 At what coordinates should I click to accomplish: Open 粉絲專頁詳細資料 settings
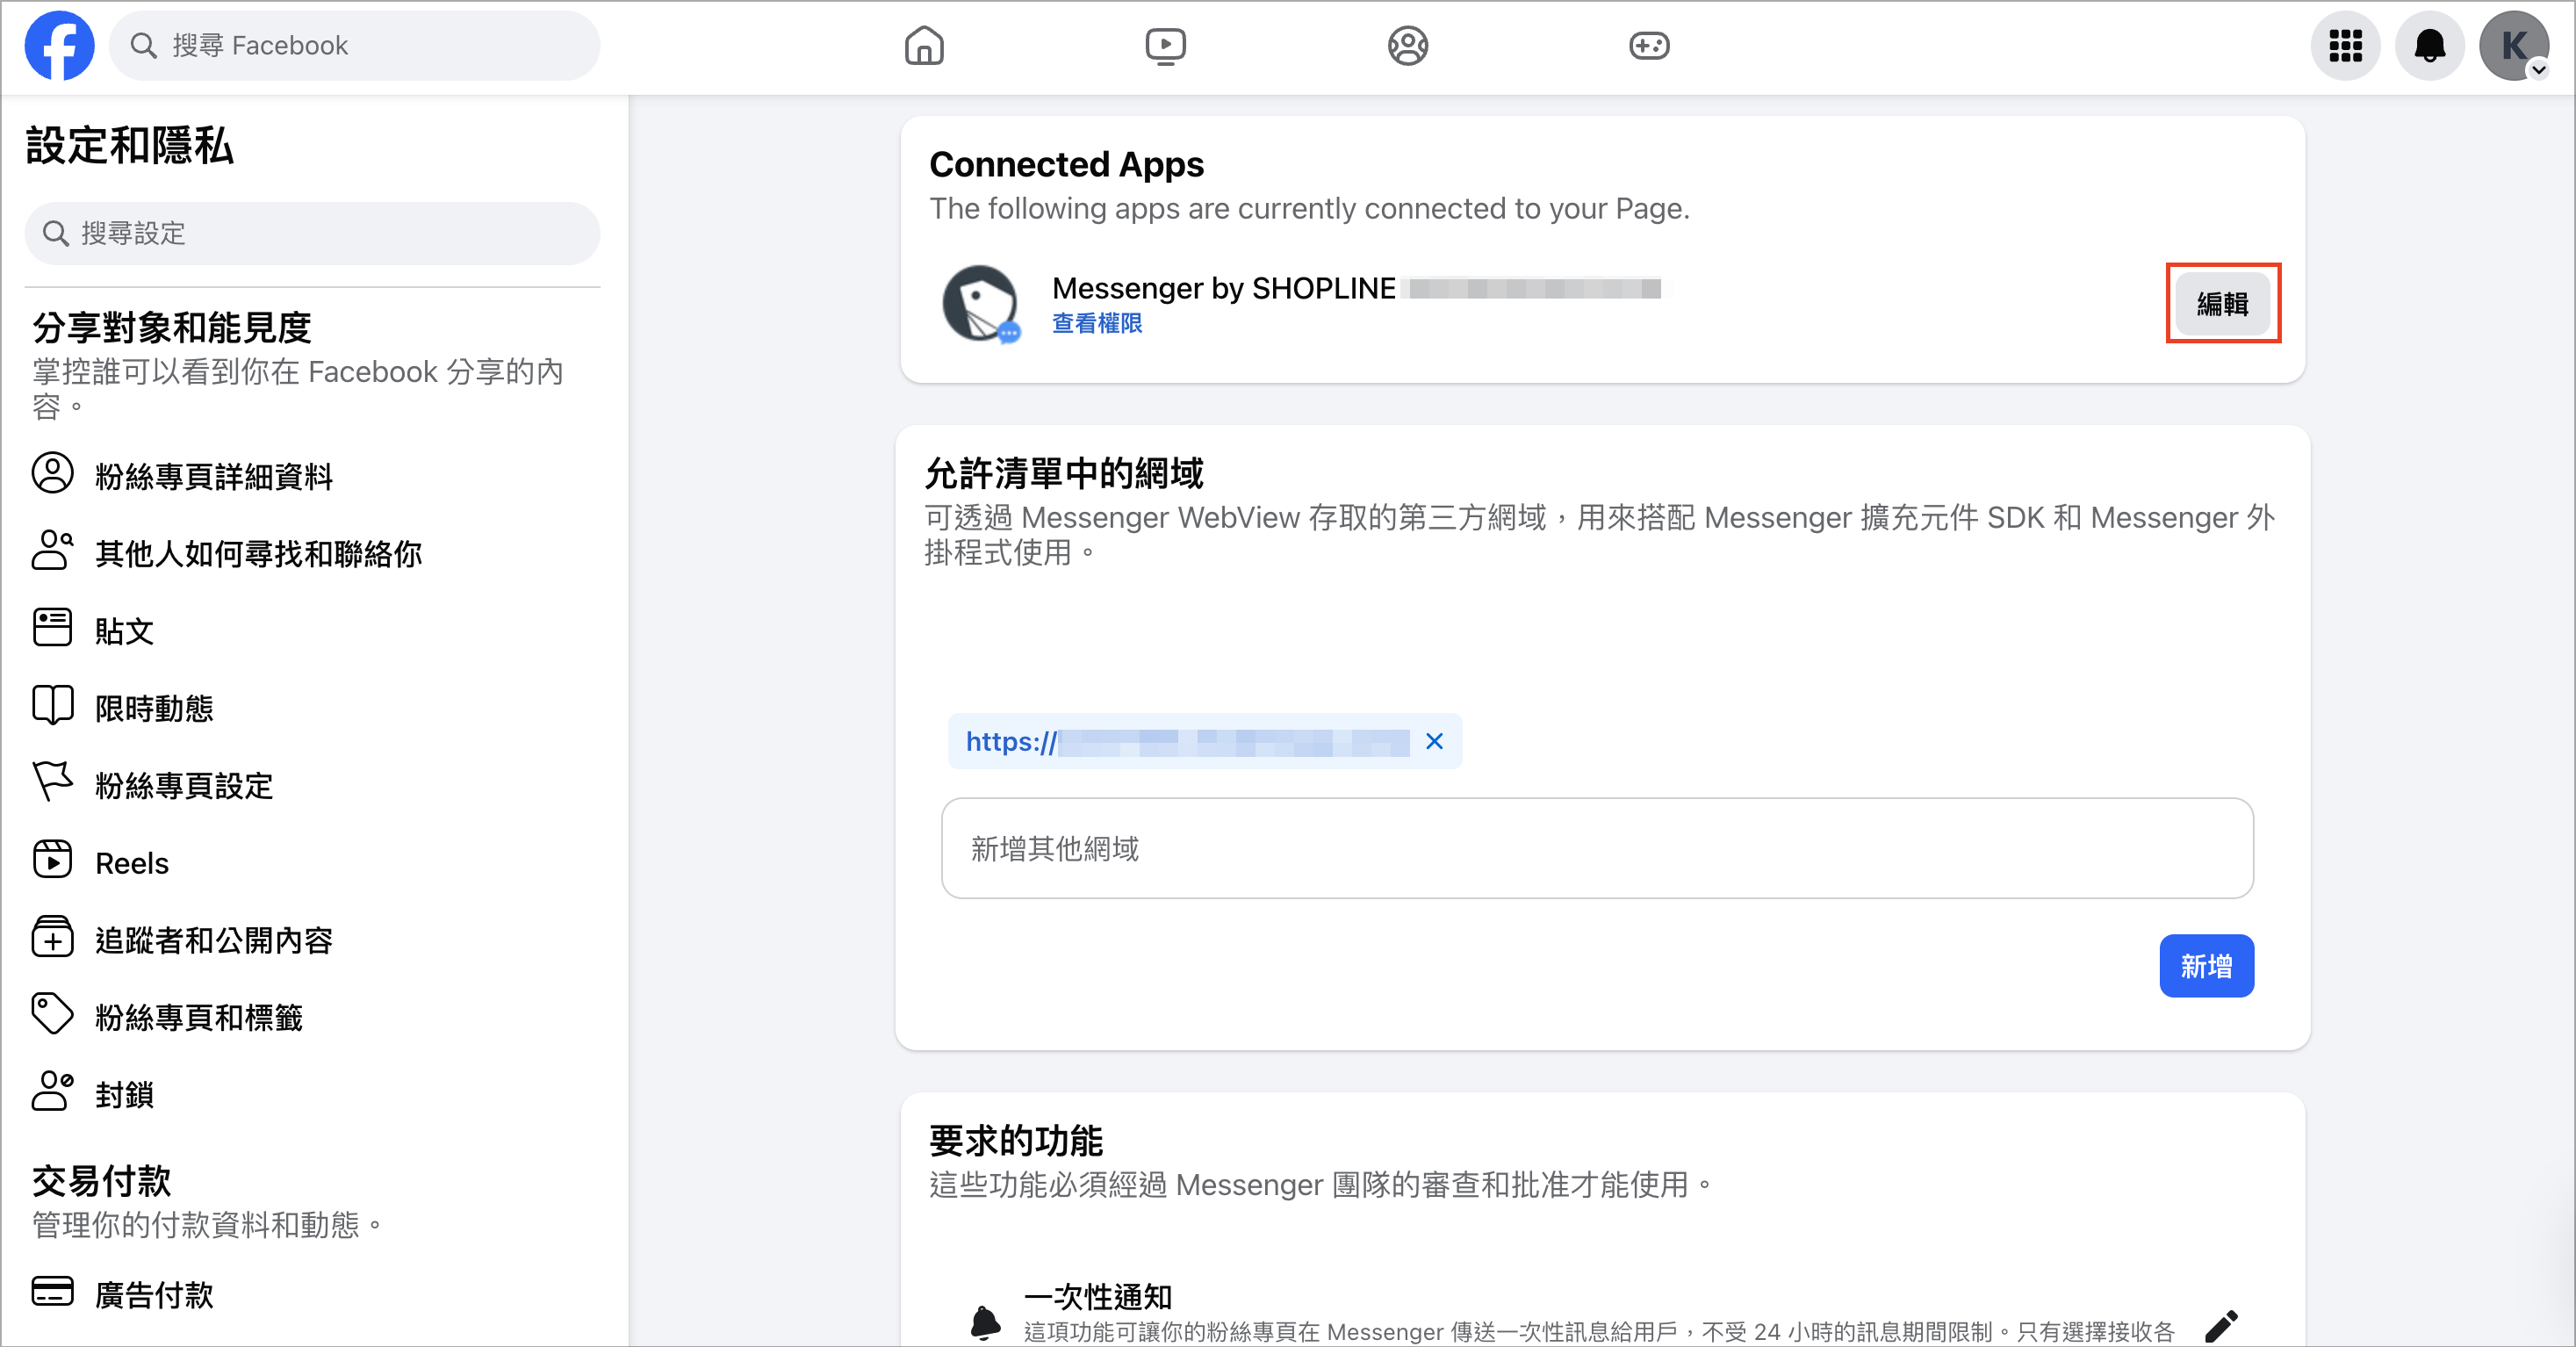(x=213, y=476)
